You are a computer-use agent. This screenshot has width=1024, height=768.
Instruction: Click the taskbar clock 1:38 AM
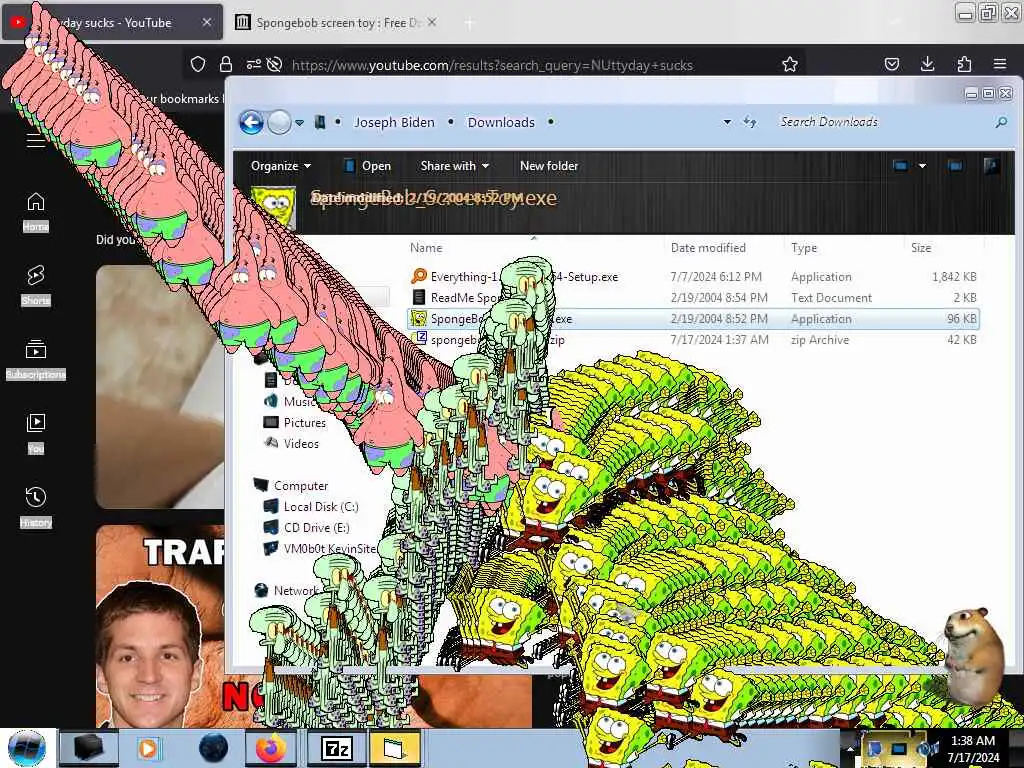(973, 748)
